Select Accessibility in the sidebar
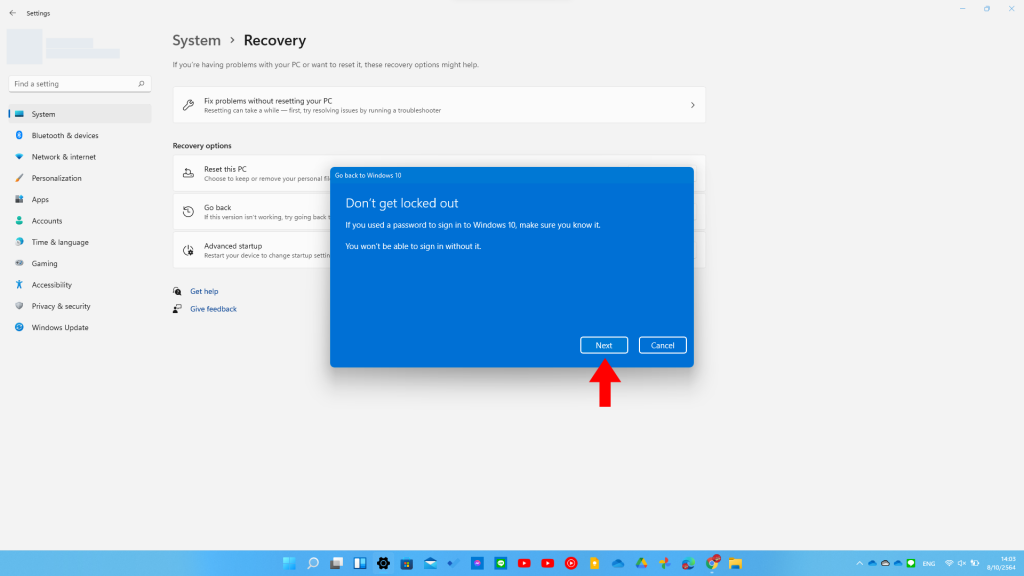 pyautogui.click(x=80, y=285)
